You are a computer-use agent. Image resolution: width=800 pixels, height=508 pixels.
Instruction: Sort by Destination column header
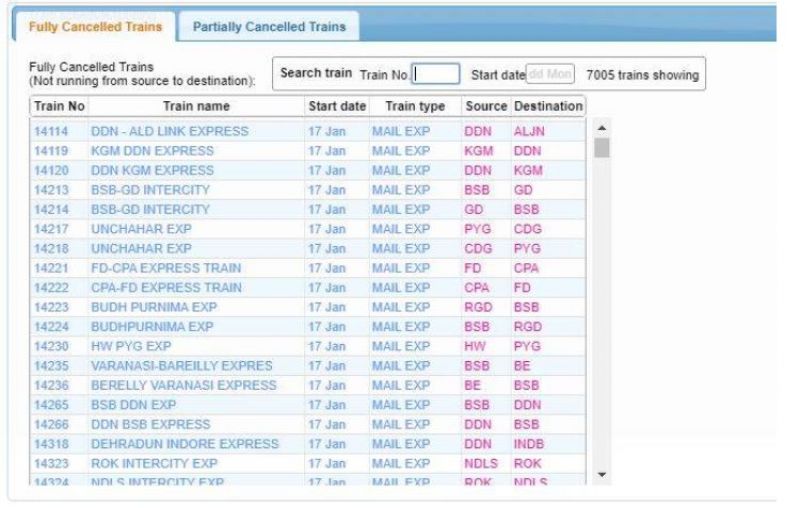pyautogui.click(x=547, y=105)
